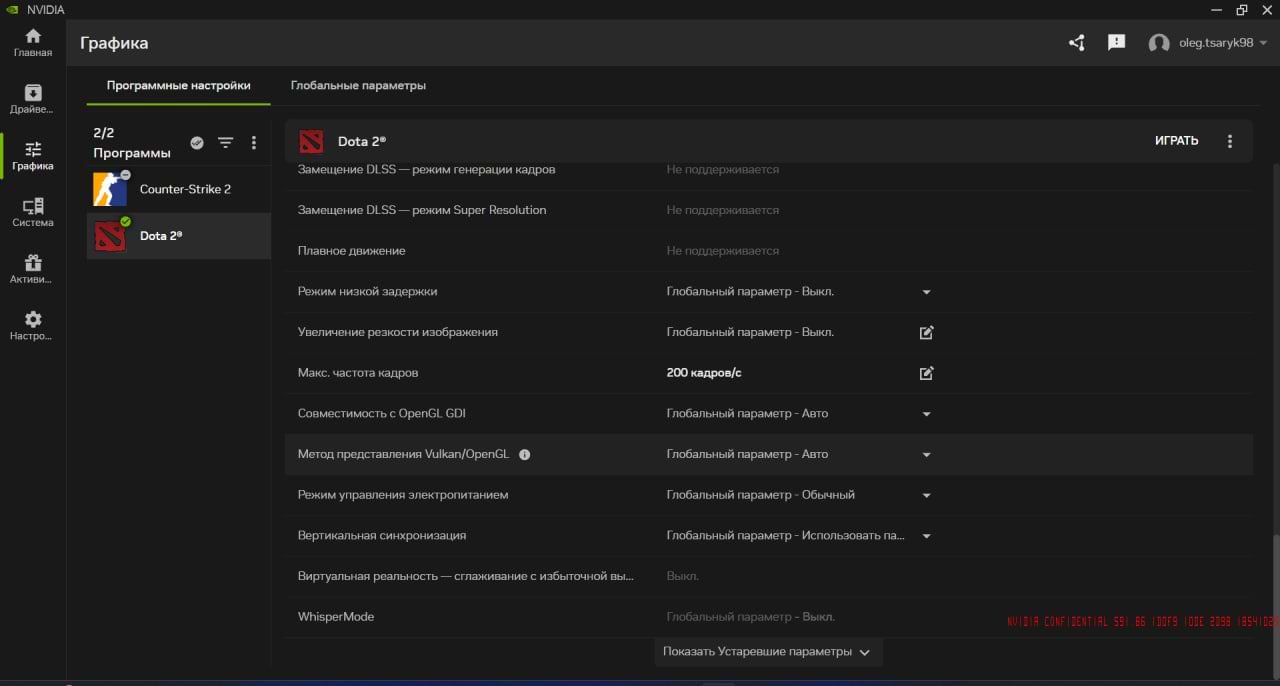Open the Драйверы sidebar section
The height and width of the screenshot is (686, 1280).
coord(33,98)
